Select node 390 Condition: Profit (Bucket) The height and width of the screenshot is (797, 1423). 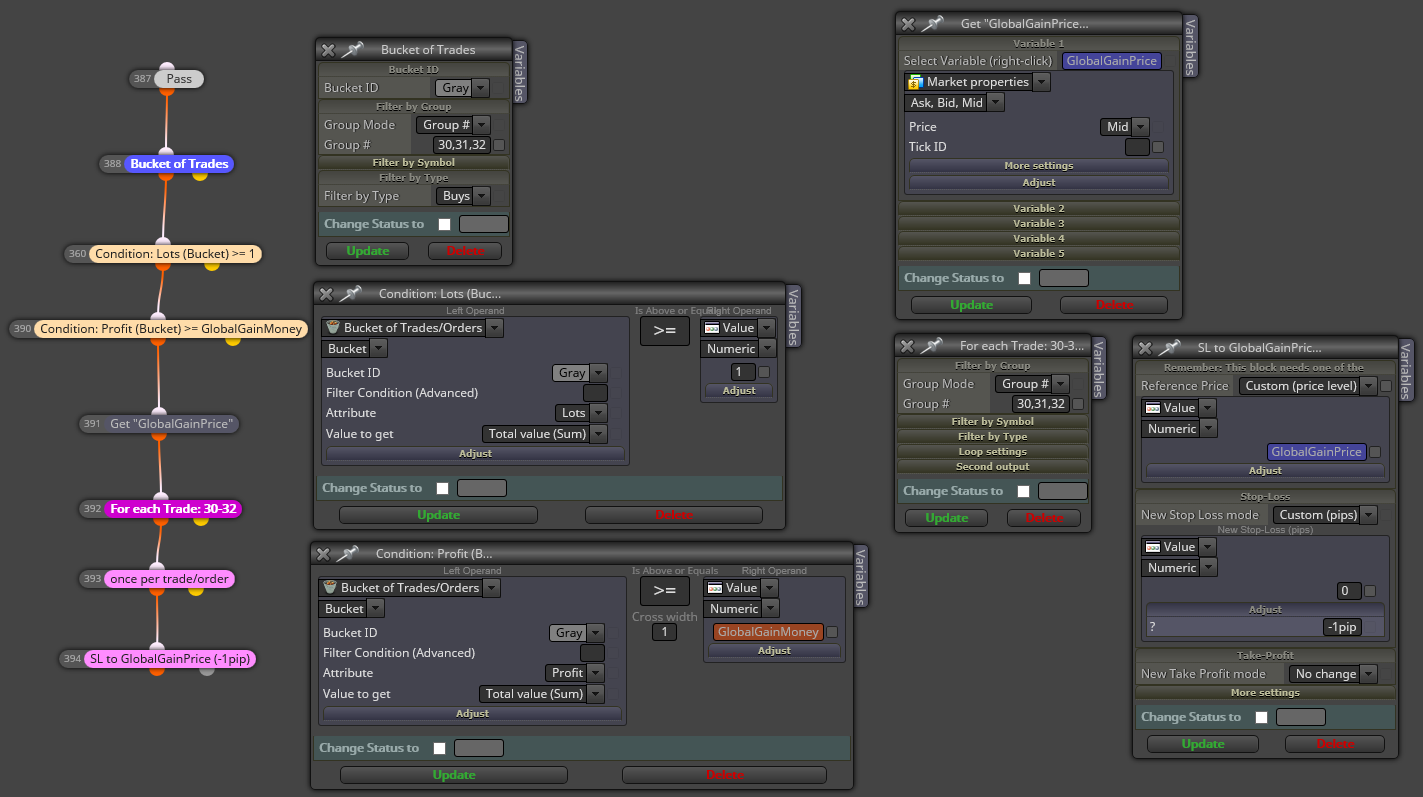(x=170, y=328)
